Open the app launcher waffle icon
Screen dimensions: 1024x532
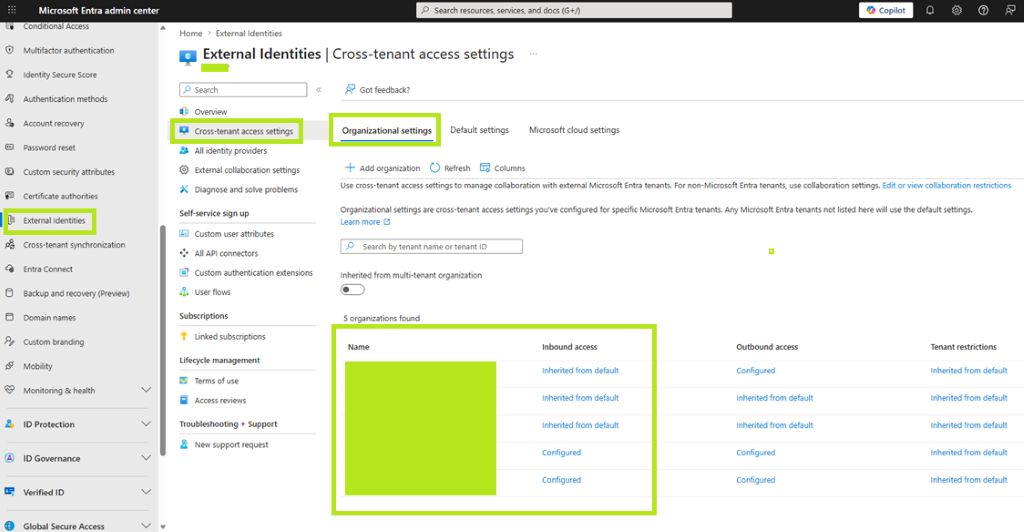12,10
